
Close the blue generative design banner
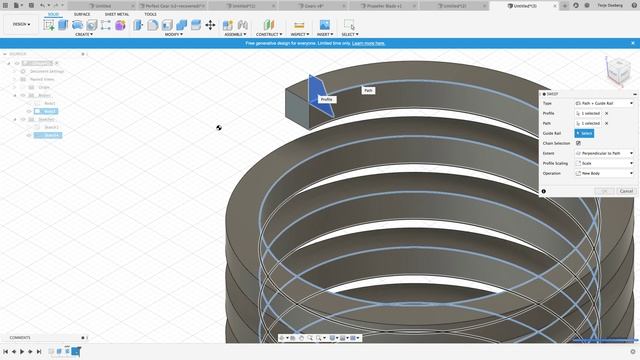(x=633, y=43)
